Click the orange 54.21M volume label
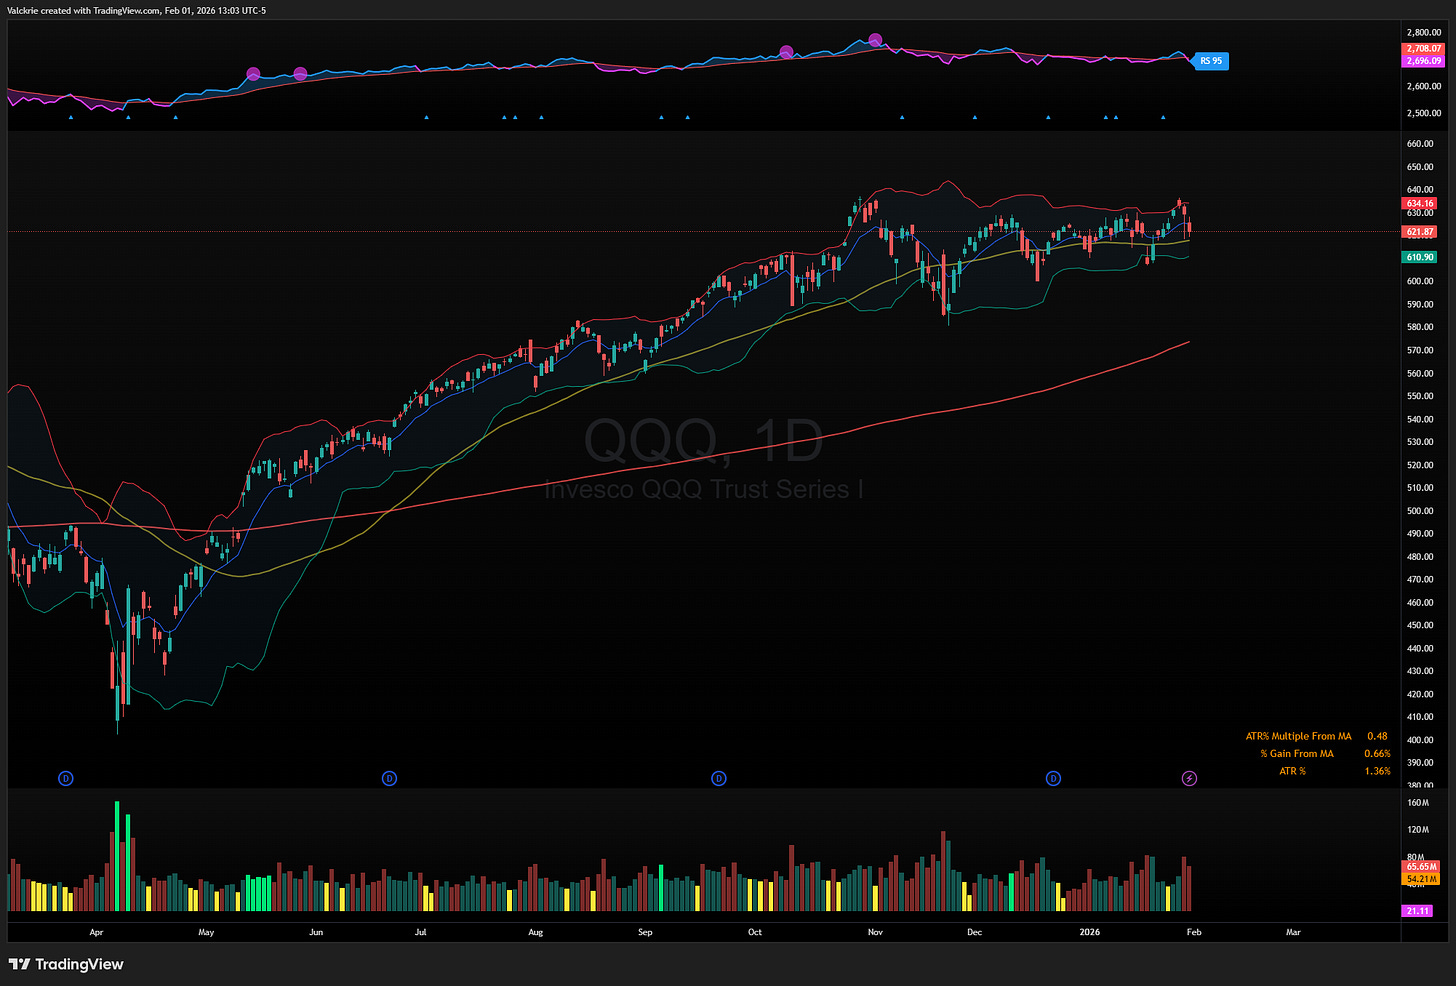Image resolution: width=1456 pixels, height=986 pixels. 1422,879
